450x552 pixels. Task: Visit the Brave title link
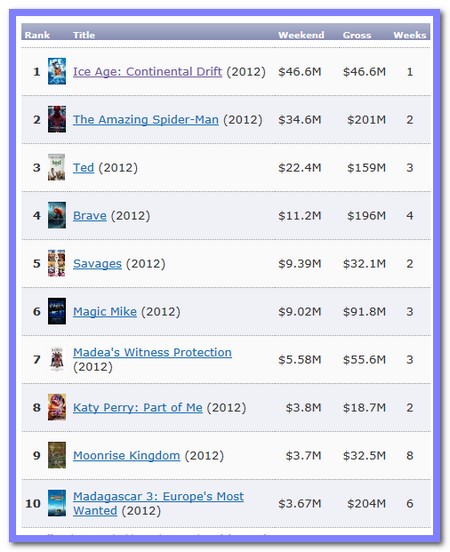[89, 215]
